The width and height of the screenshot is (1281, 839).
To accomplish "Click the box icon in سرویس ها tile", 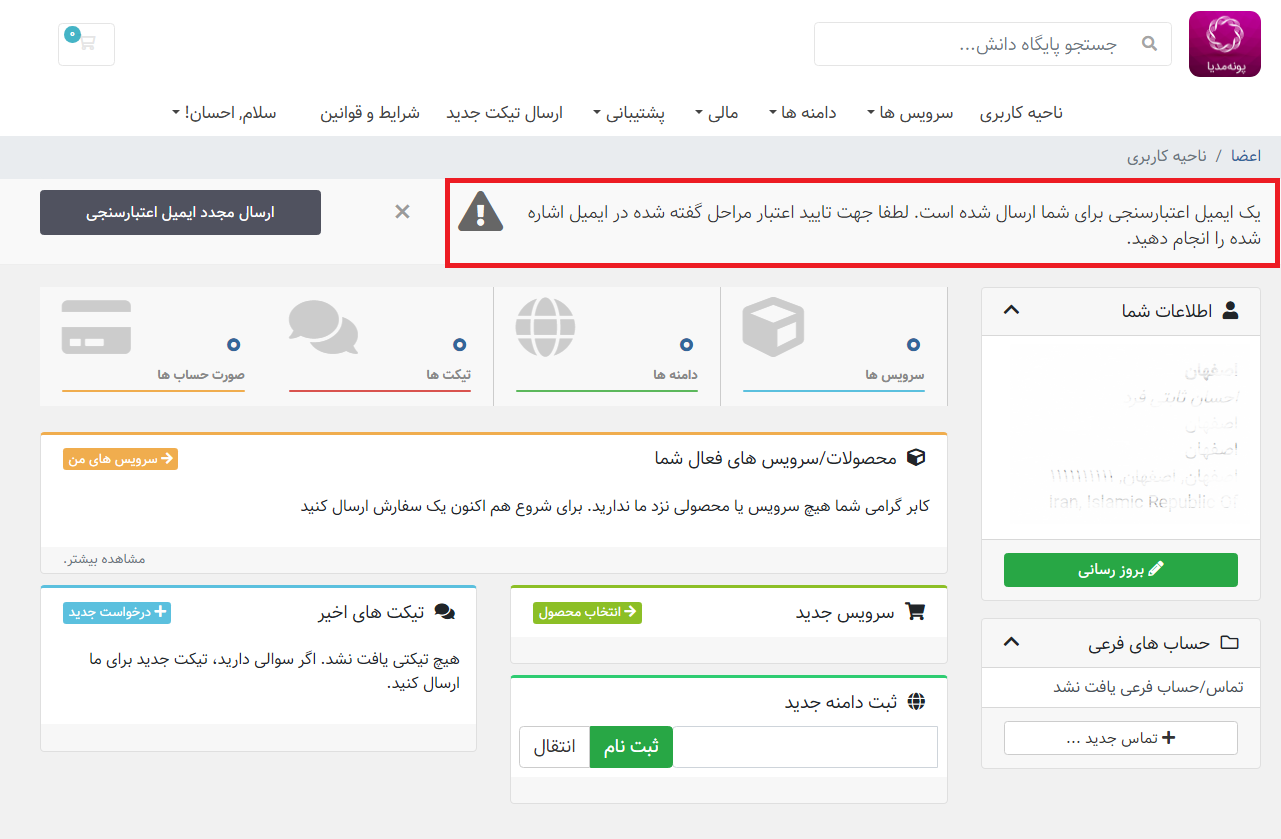I will (x=773, y=329).
